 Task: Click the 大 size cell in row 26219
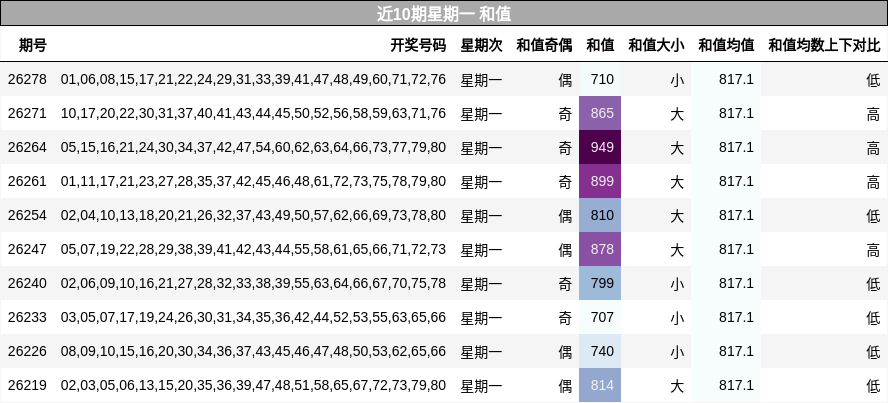(677, 385)
